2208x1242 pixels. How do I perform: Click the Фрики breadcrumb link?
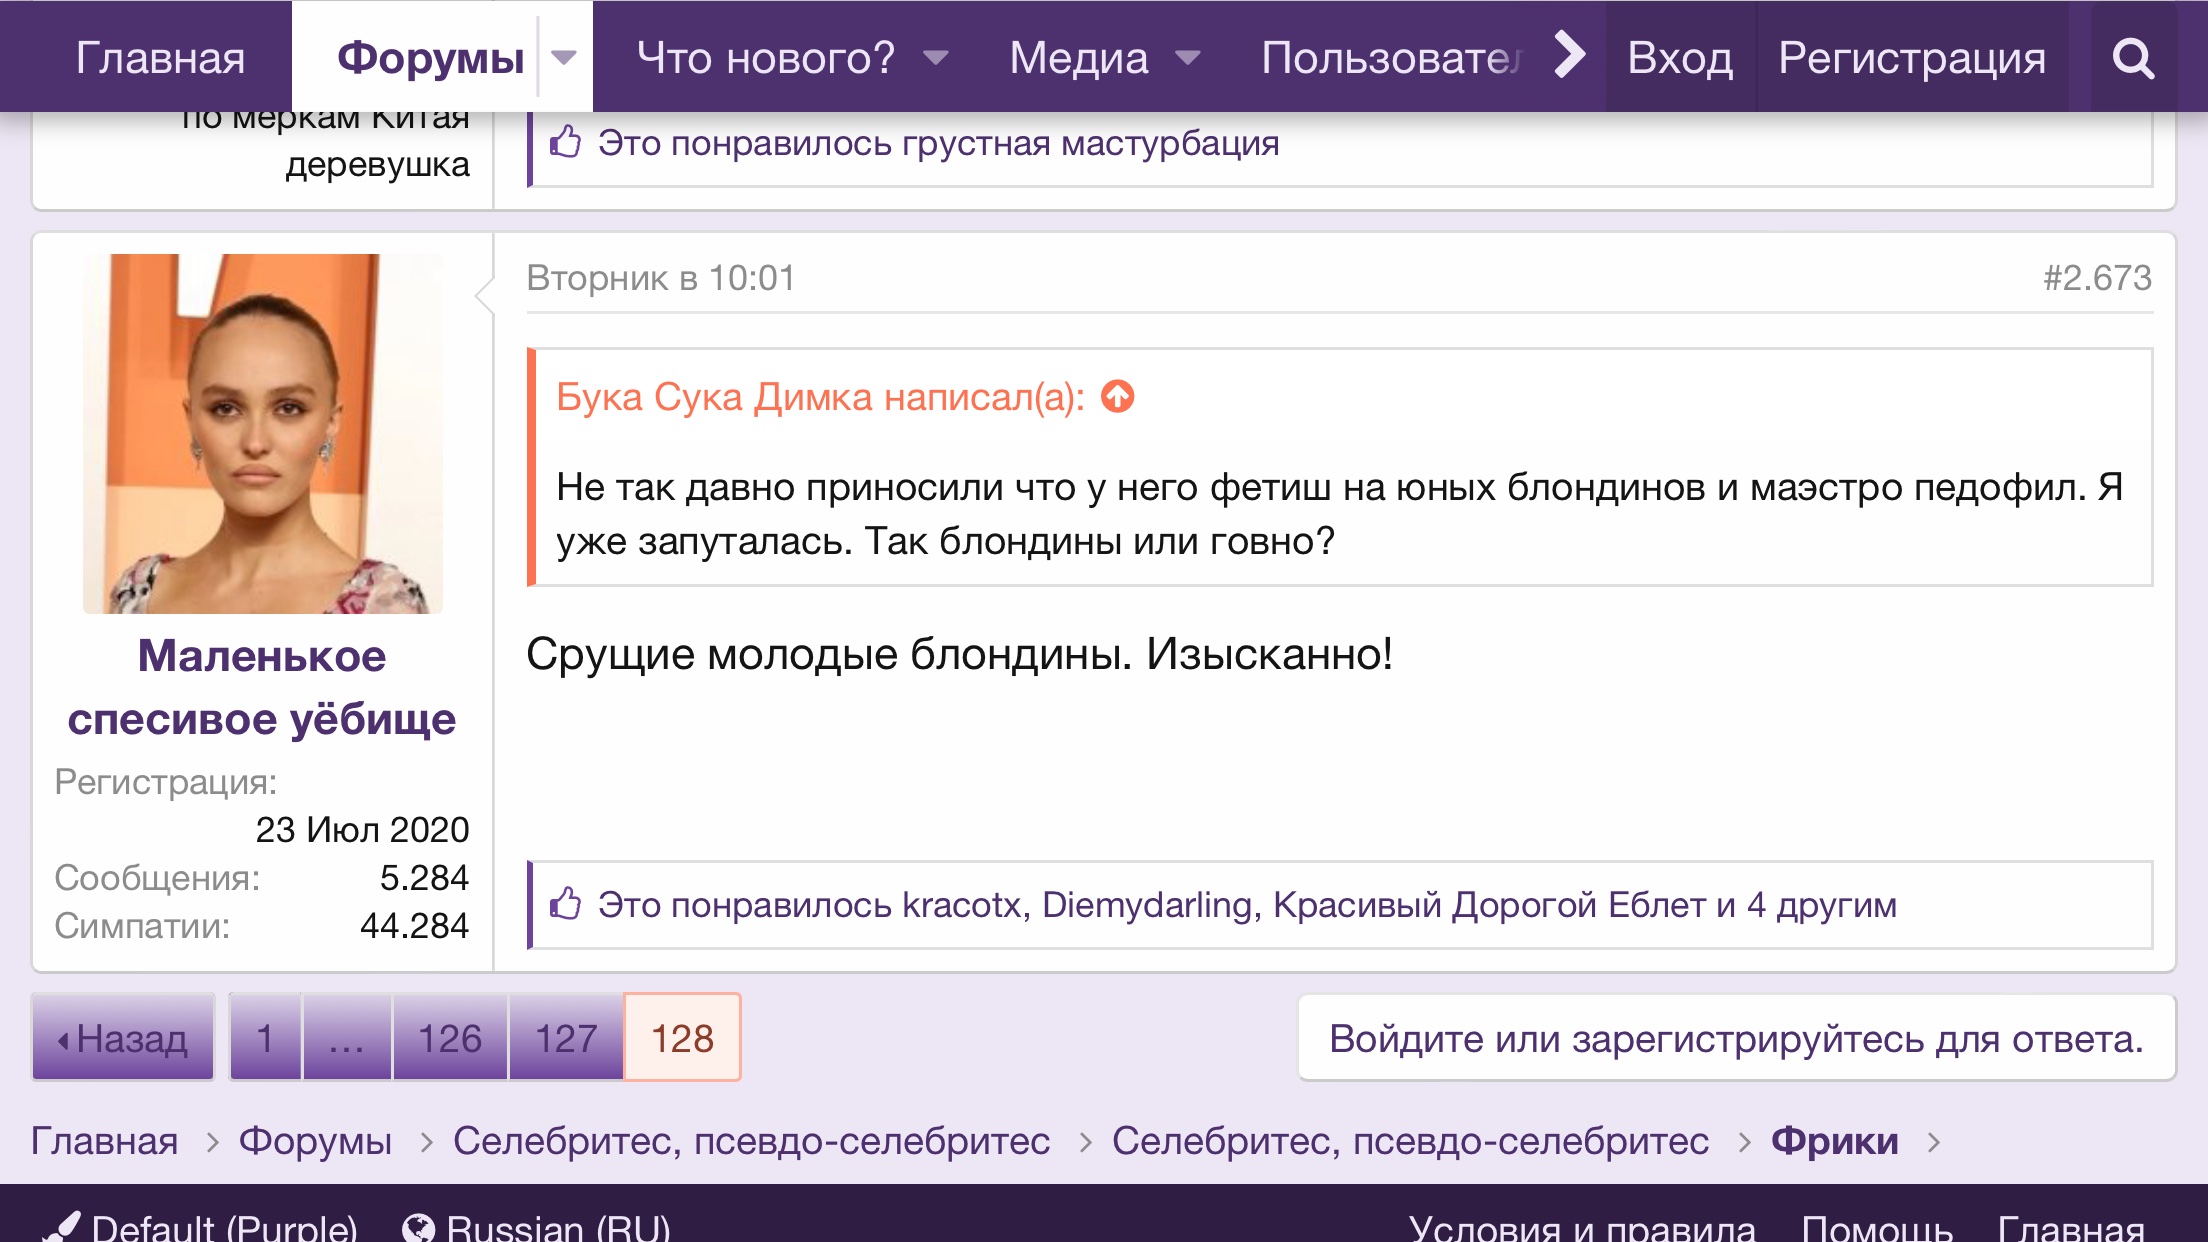(1834, 1141)
